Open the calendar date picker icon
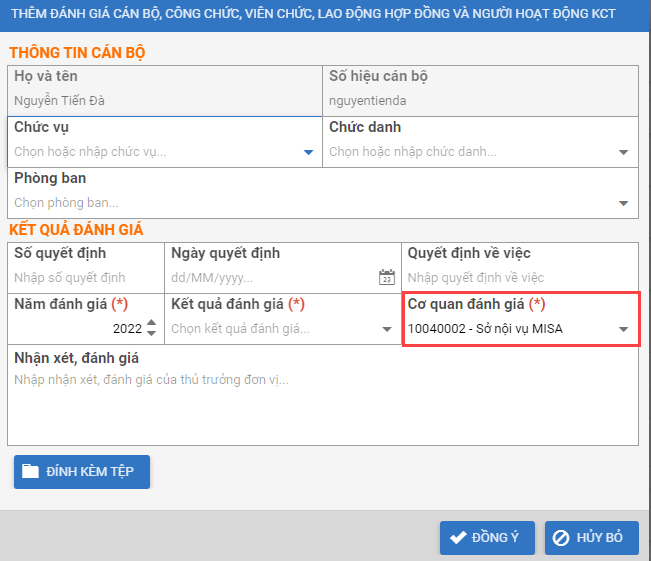This screenshot has width=651, height=561. 386,278
